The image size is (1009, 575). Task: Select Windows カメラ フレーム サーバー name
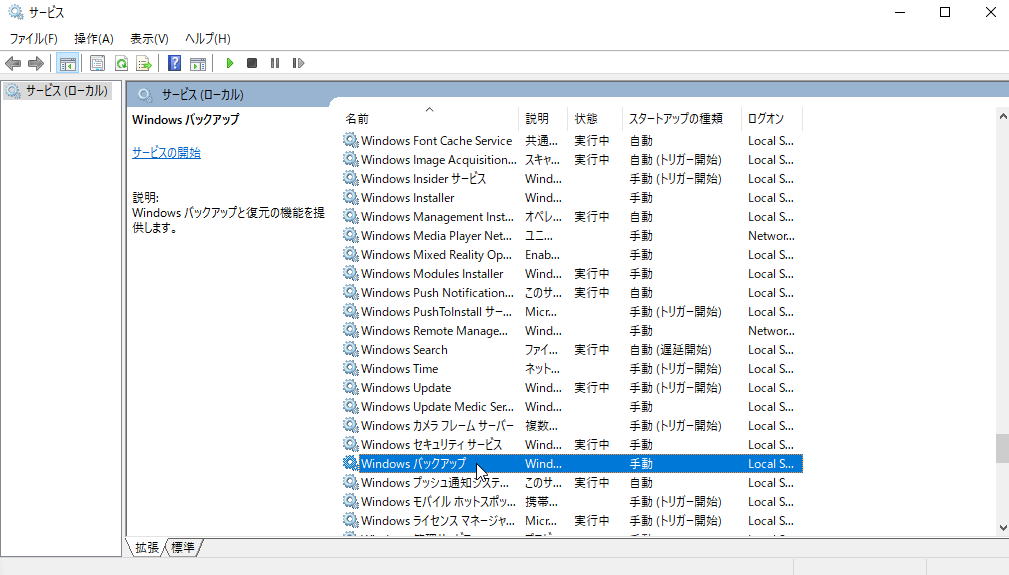438,425
